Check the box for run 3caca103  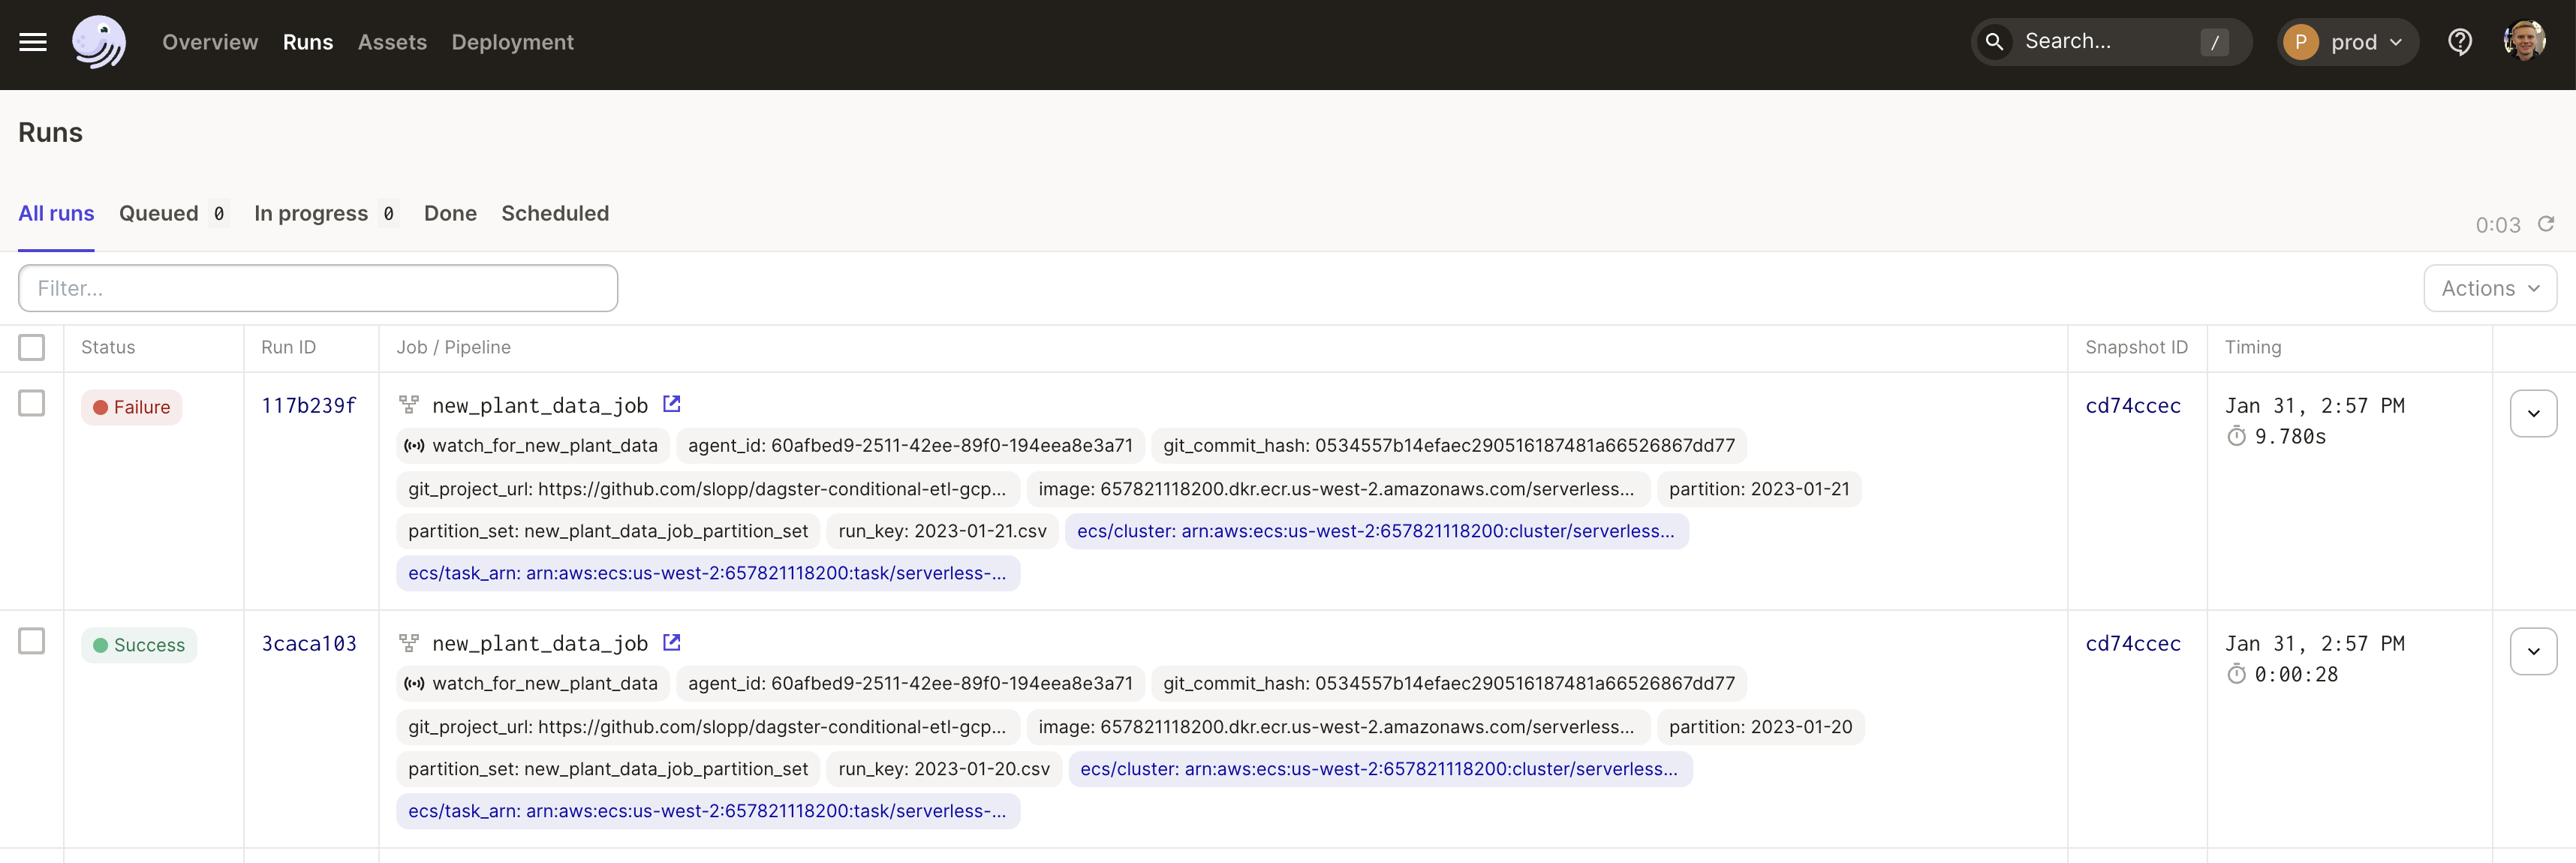click(x=32, y=641)
